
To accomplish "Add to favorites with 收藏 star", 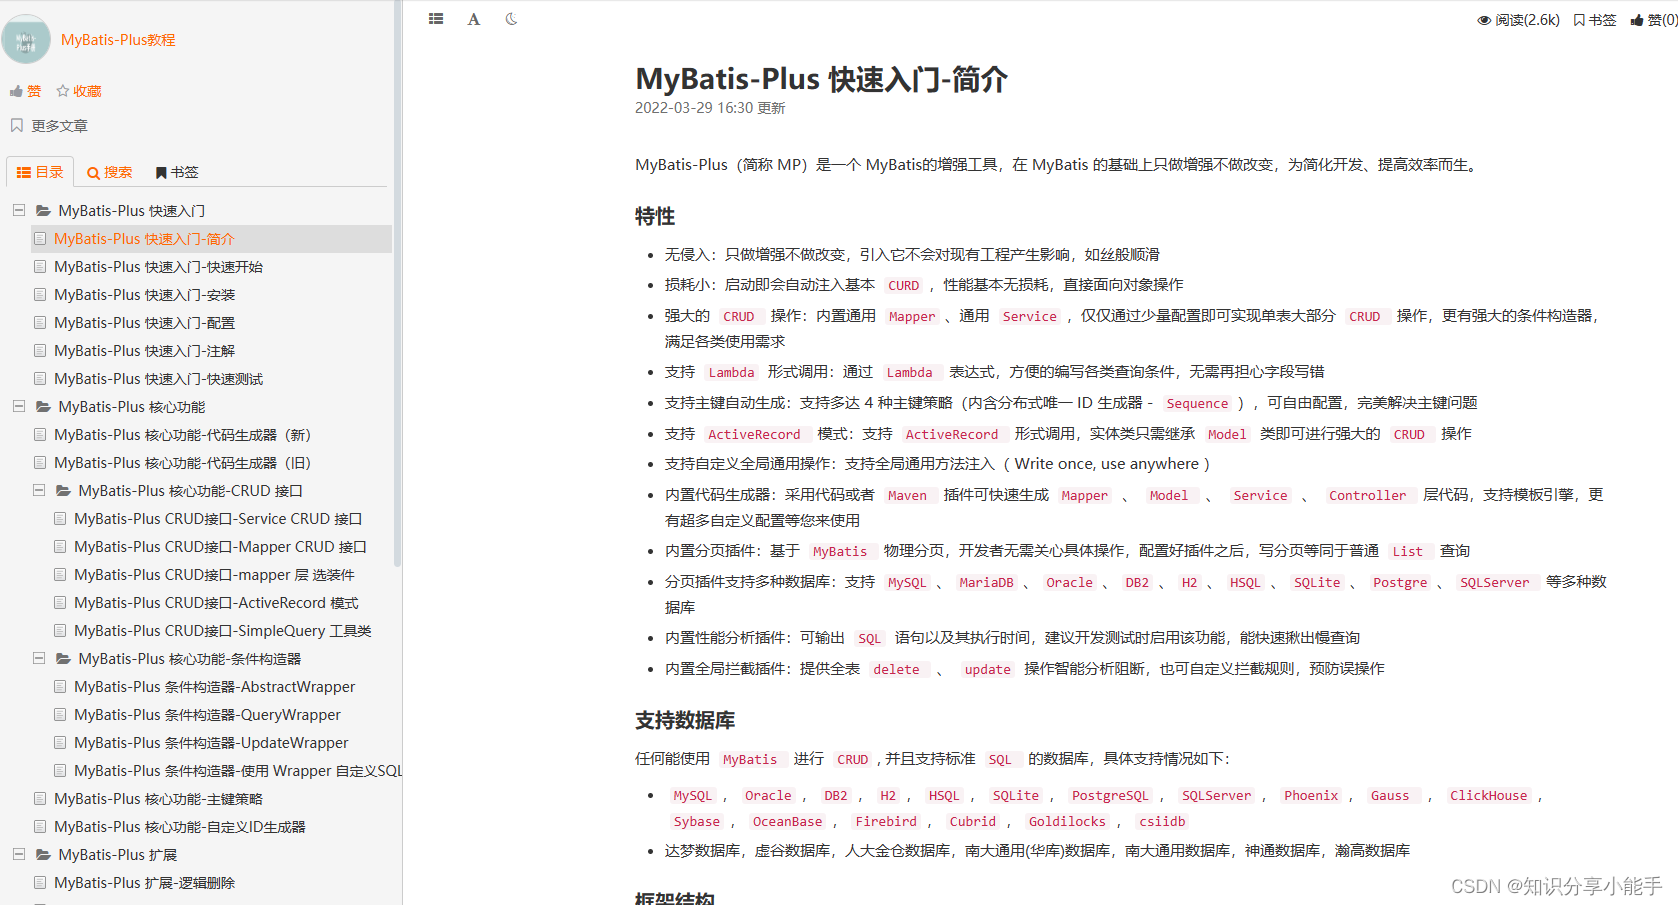I will click(79, 91).
